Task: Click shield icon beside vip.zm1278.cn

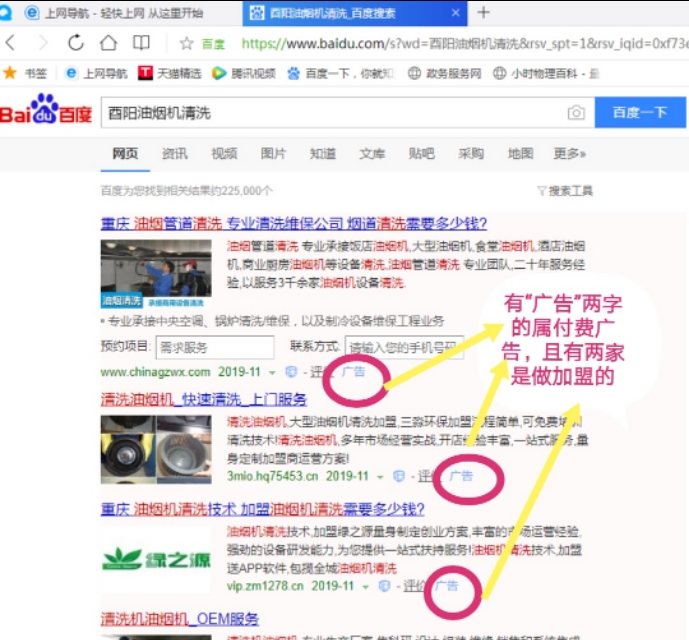Action: click(x=384, y=586)
